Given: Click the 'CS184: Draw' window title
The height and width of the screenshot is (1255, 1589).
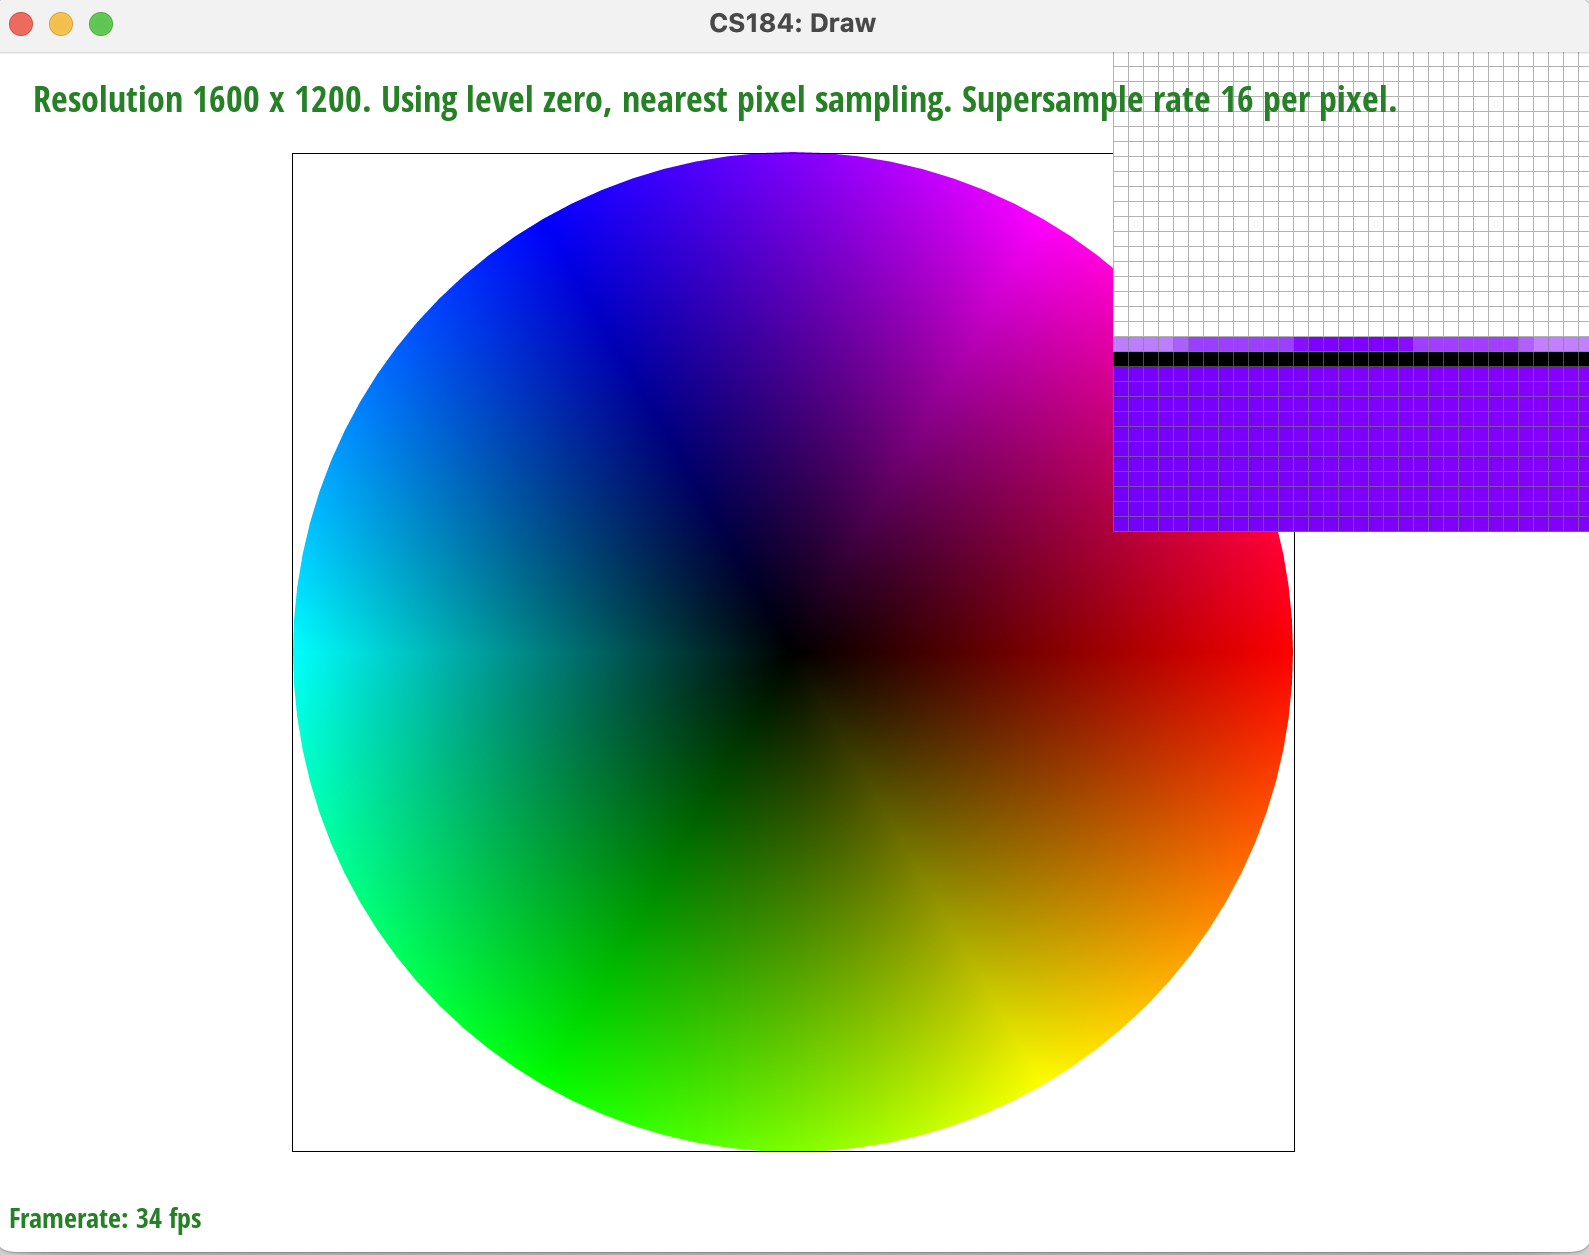Looking at the screenshot, I should coord(792,24).
